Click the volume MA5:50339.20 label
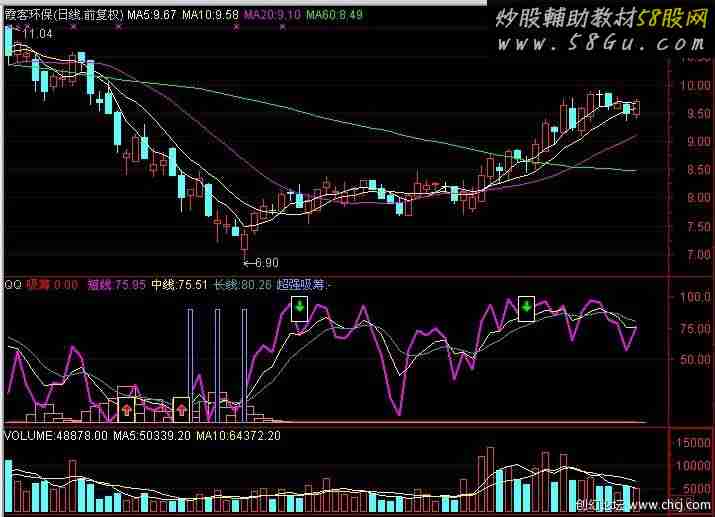This screenshot has height=517, width=715. pyautogui.click(x=152, y=436)
